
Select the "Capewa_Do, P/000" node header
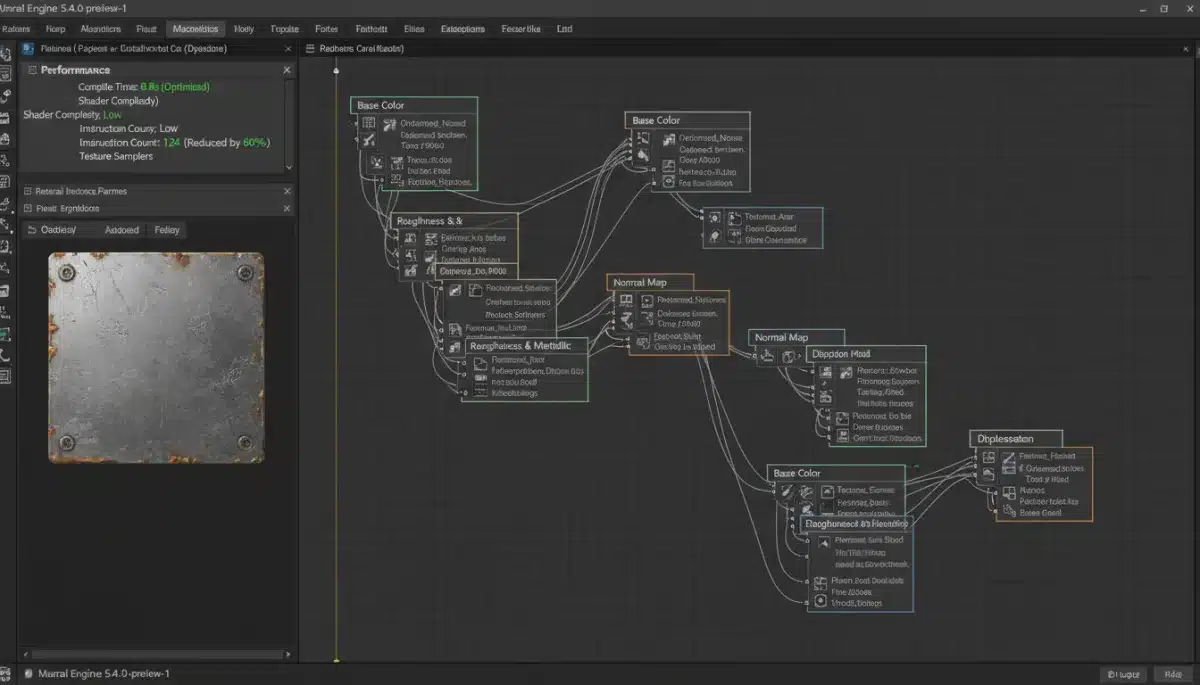(473, 270)
